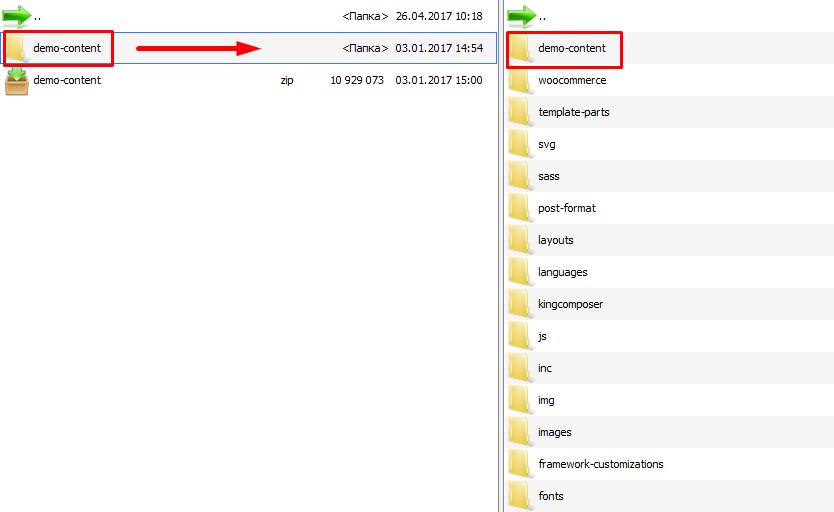Select the layouts folder name

[555, 240]
